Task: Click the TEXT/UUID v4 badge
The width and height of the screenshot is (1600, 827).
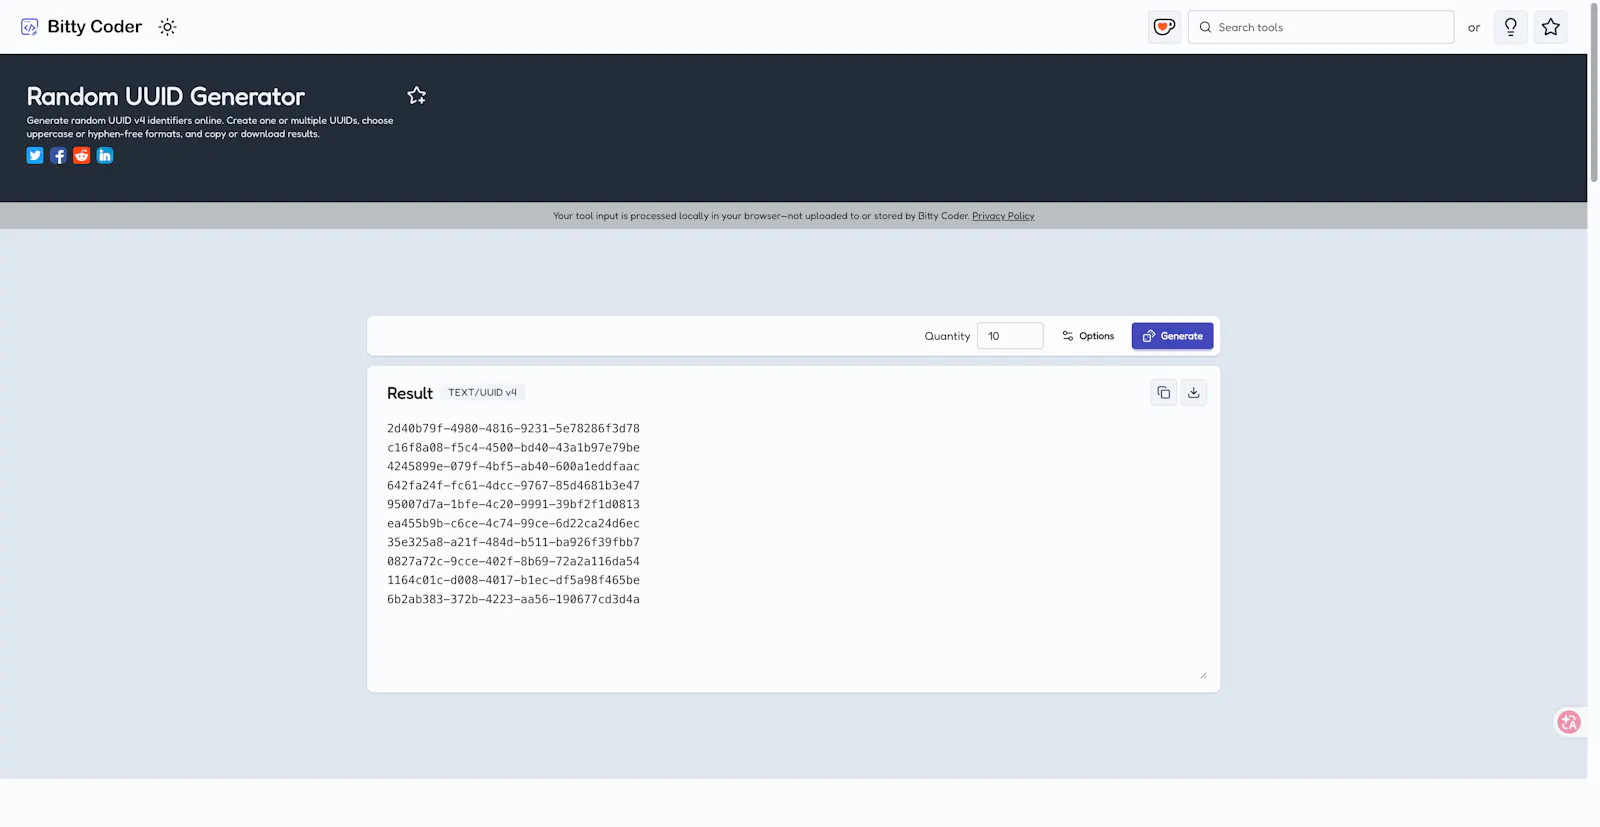Action: 482,393
